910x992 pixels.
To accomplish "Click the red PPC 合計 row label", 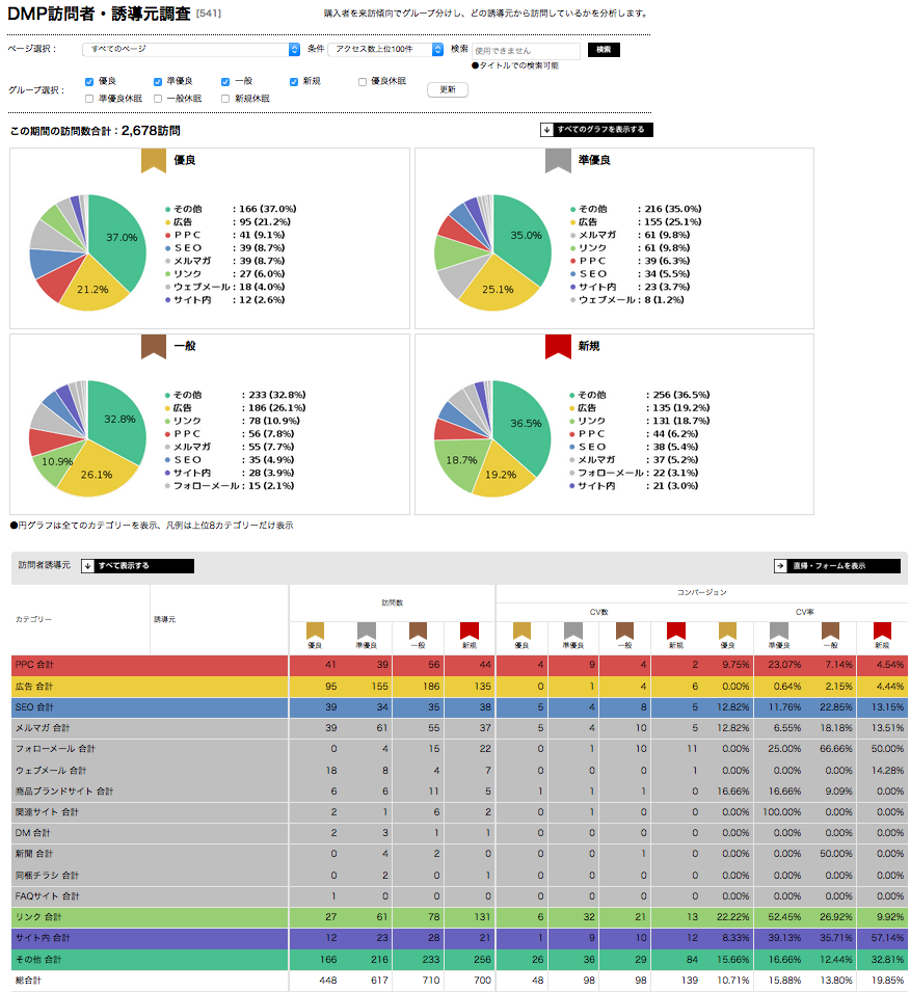I will (x=34, y=665).
